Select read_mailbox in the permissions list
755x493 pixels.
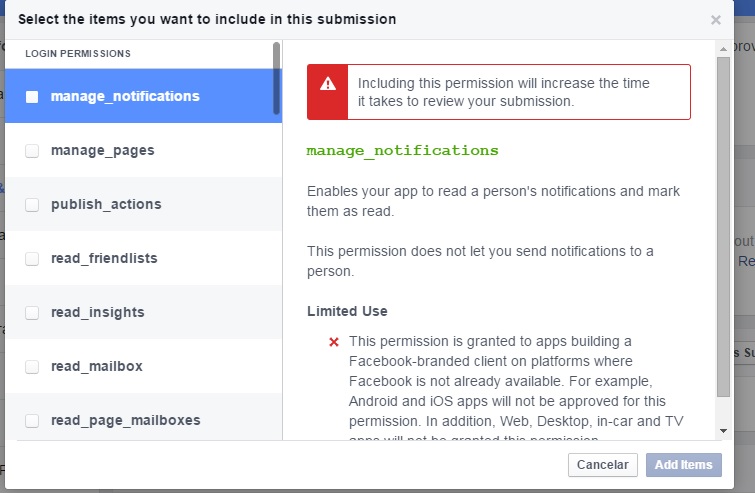[143, 366]
